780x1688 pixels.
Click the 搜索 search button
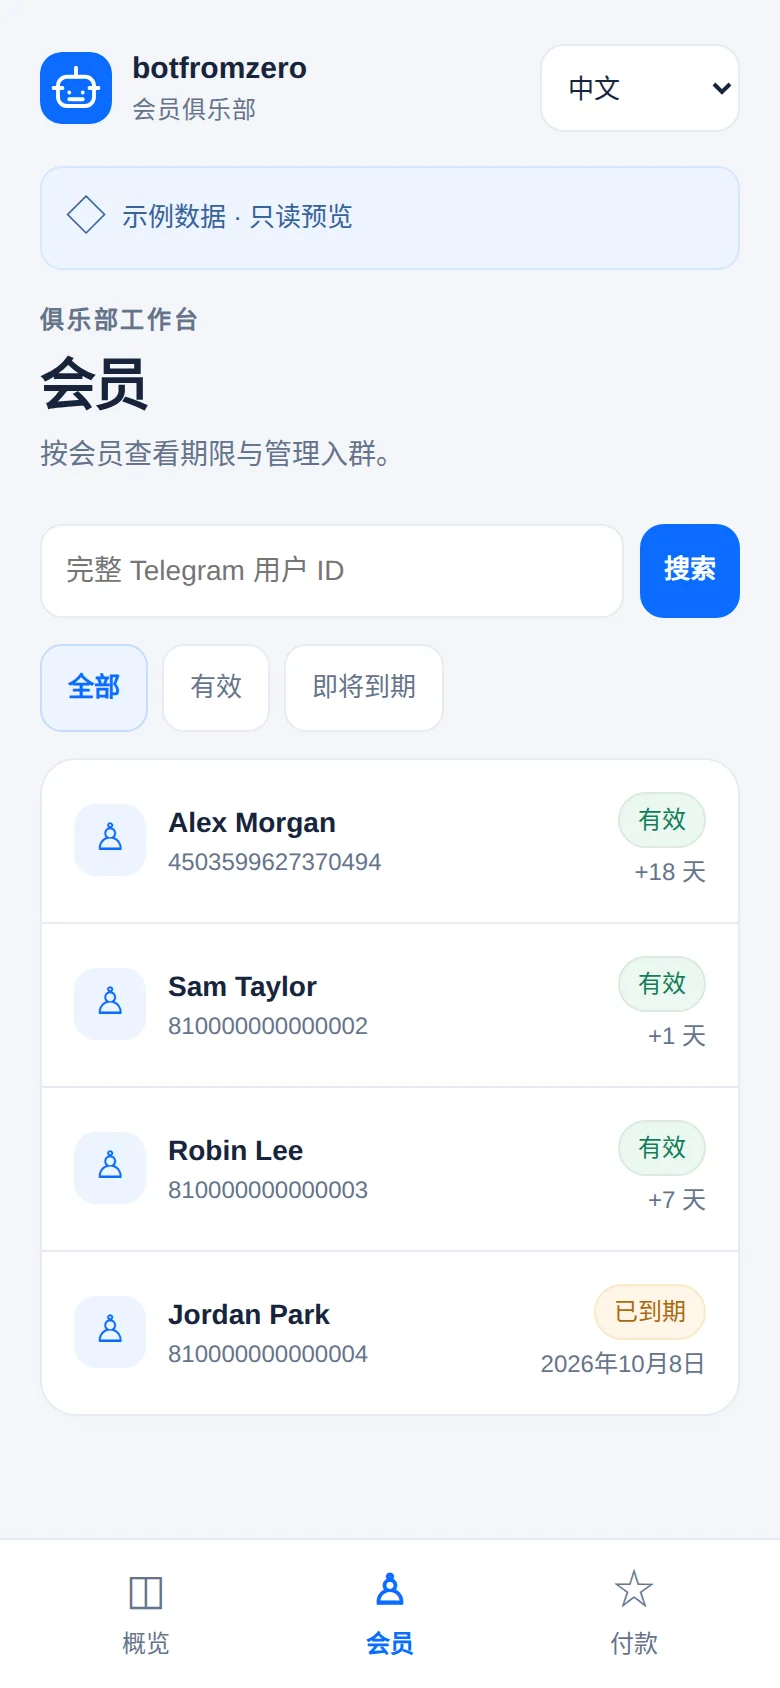coord(690,571)
